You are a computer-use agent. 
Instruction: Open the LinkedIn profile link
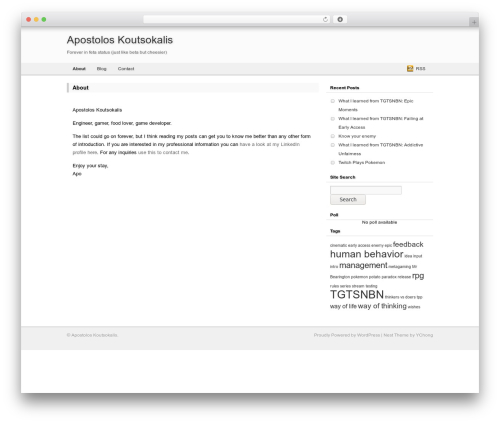click(x=270, y=144)
